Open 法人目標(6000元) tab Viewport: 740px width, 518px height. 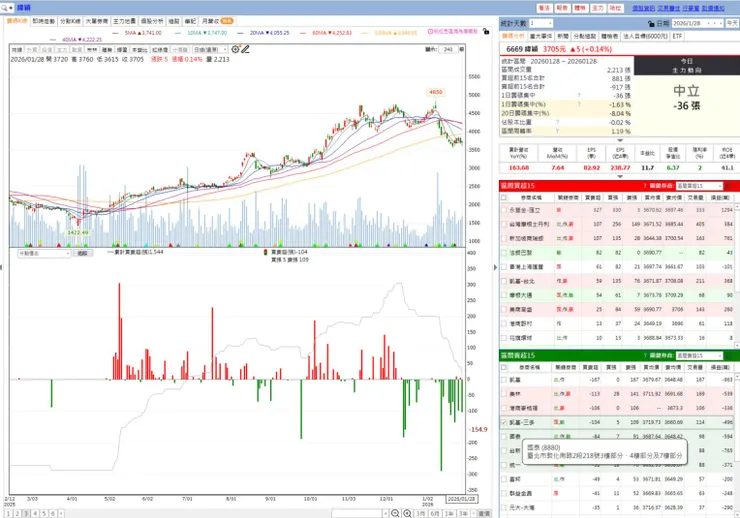(x=645, y=36)
